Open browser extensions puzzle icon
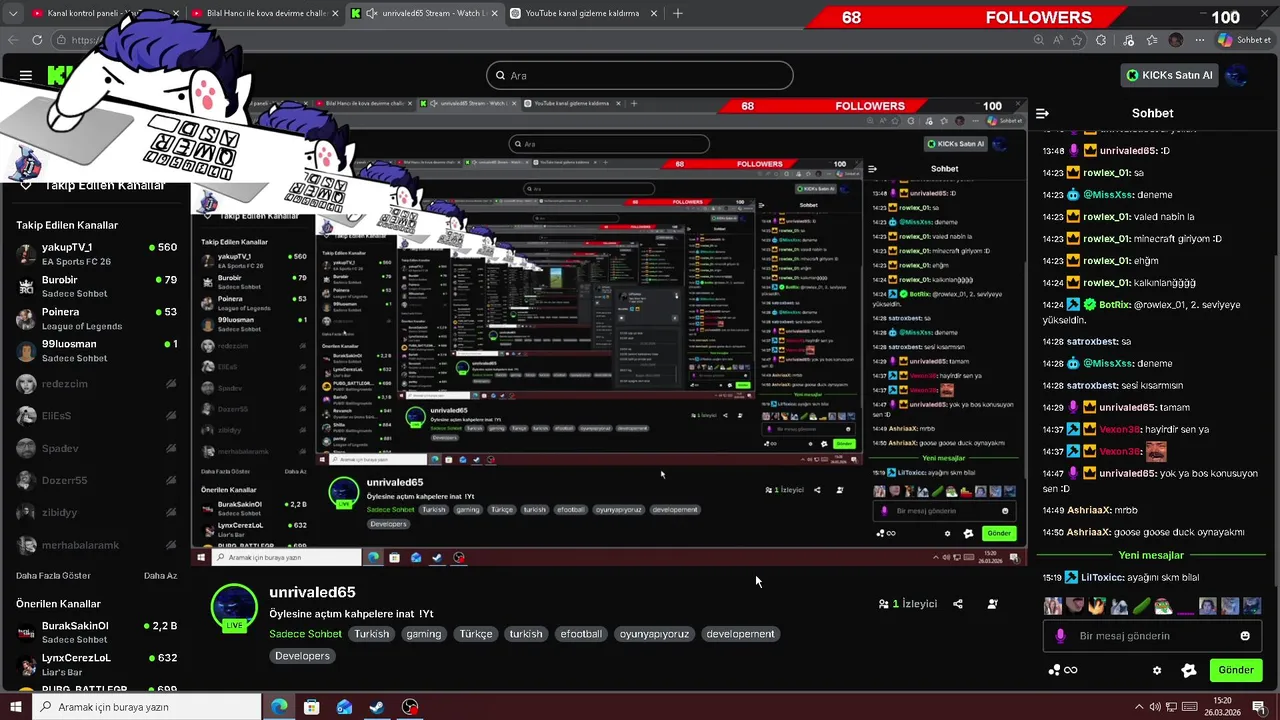Viewport: 1280px width, 720px height. tap(1101, 40)
